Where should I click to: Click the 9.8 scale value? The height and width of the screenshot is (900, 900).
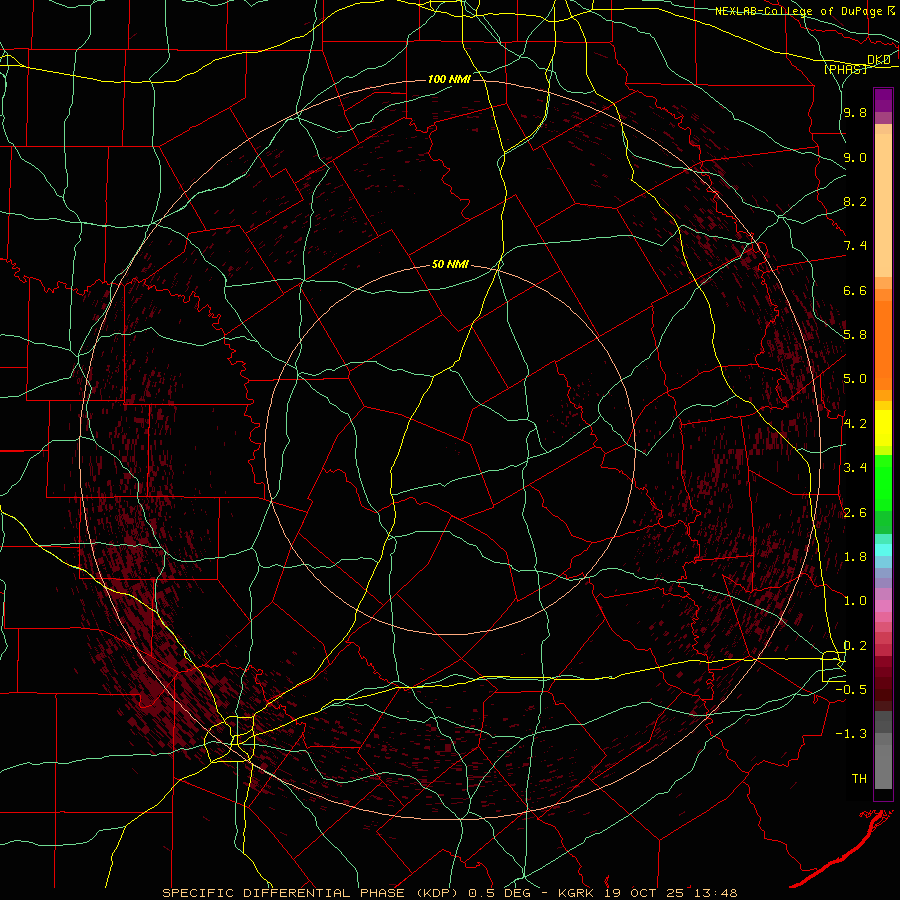coord(855,113)
